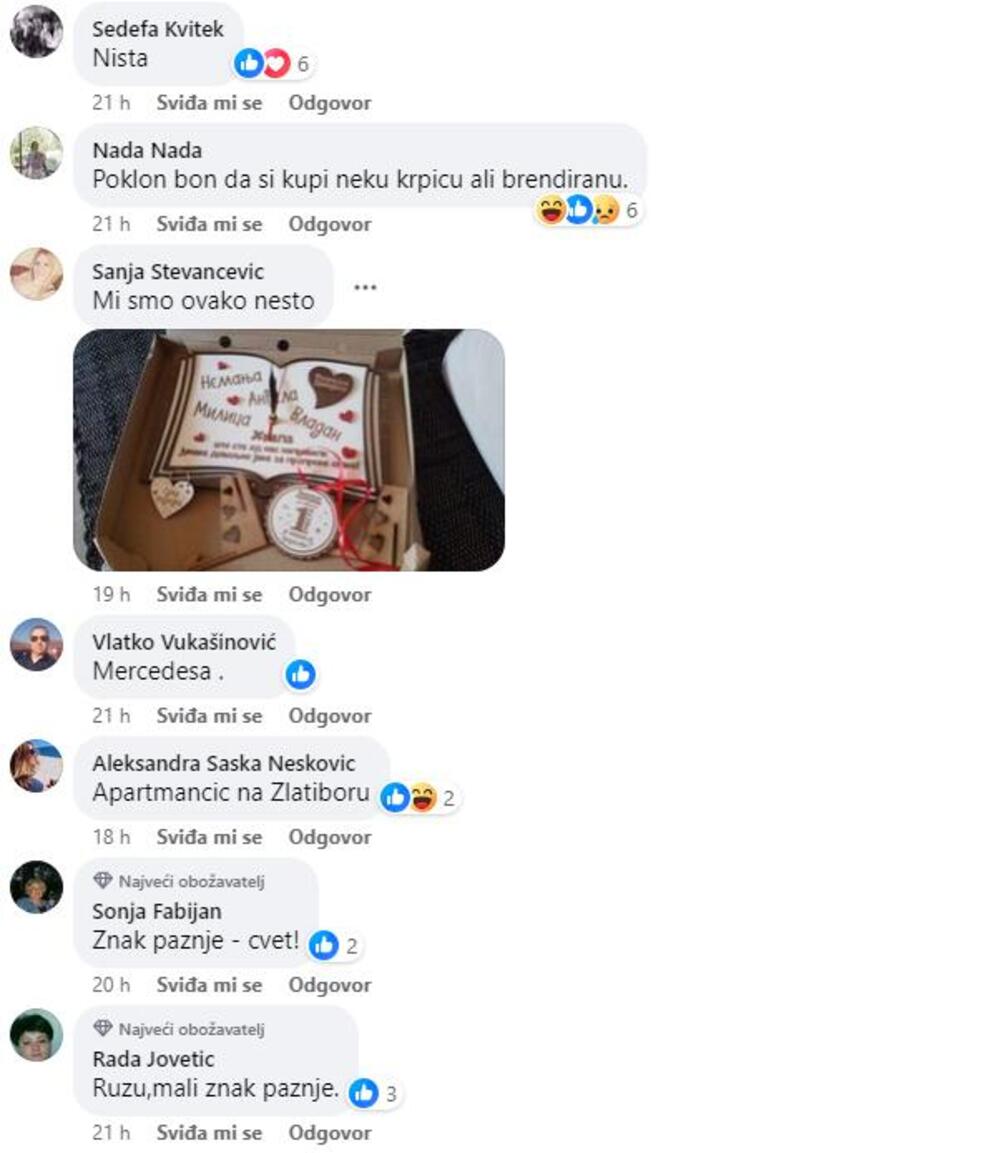This screenshot has width=1000, height=1153.
Task: Select the Najveći obožavatelj badge above Rada Jovetic
Action: point(179,1029)
